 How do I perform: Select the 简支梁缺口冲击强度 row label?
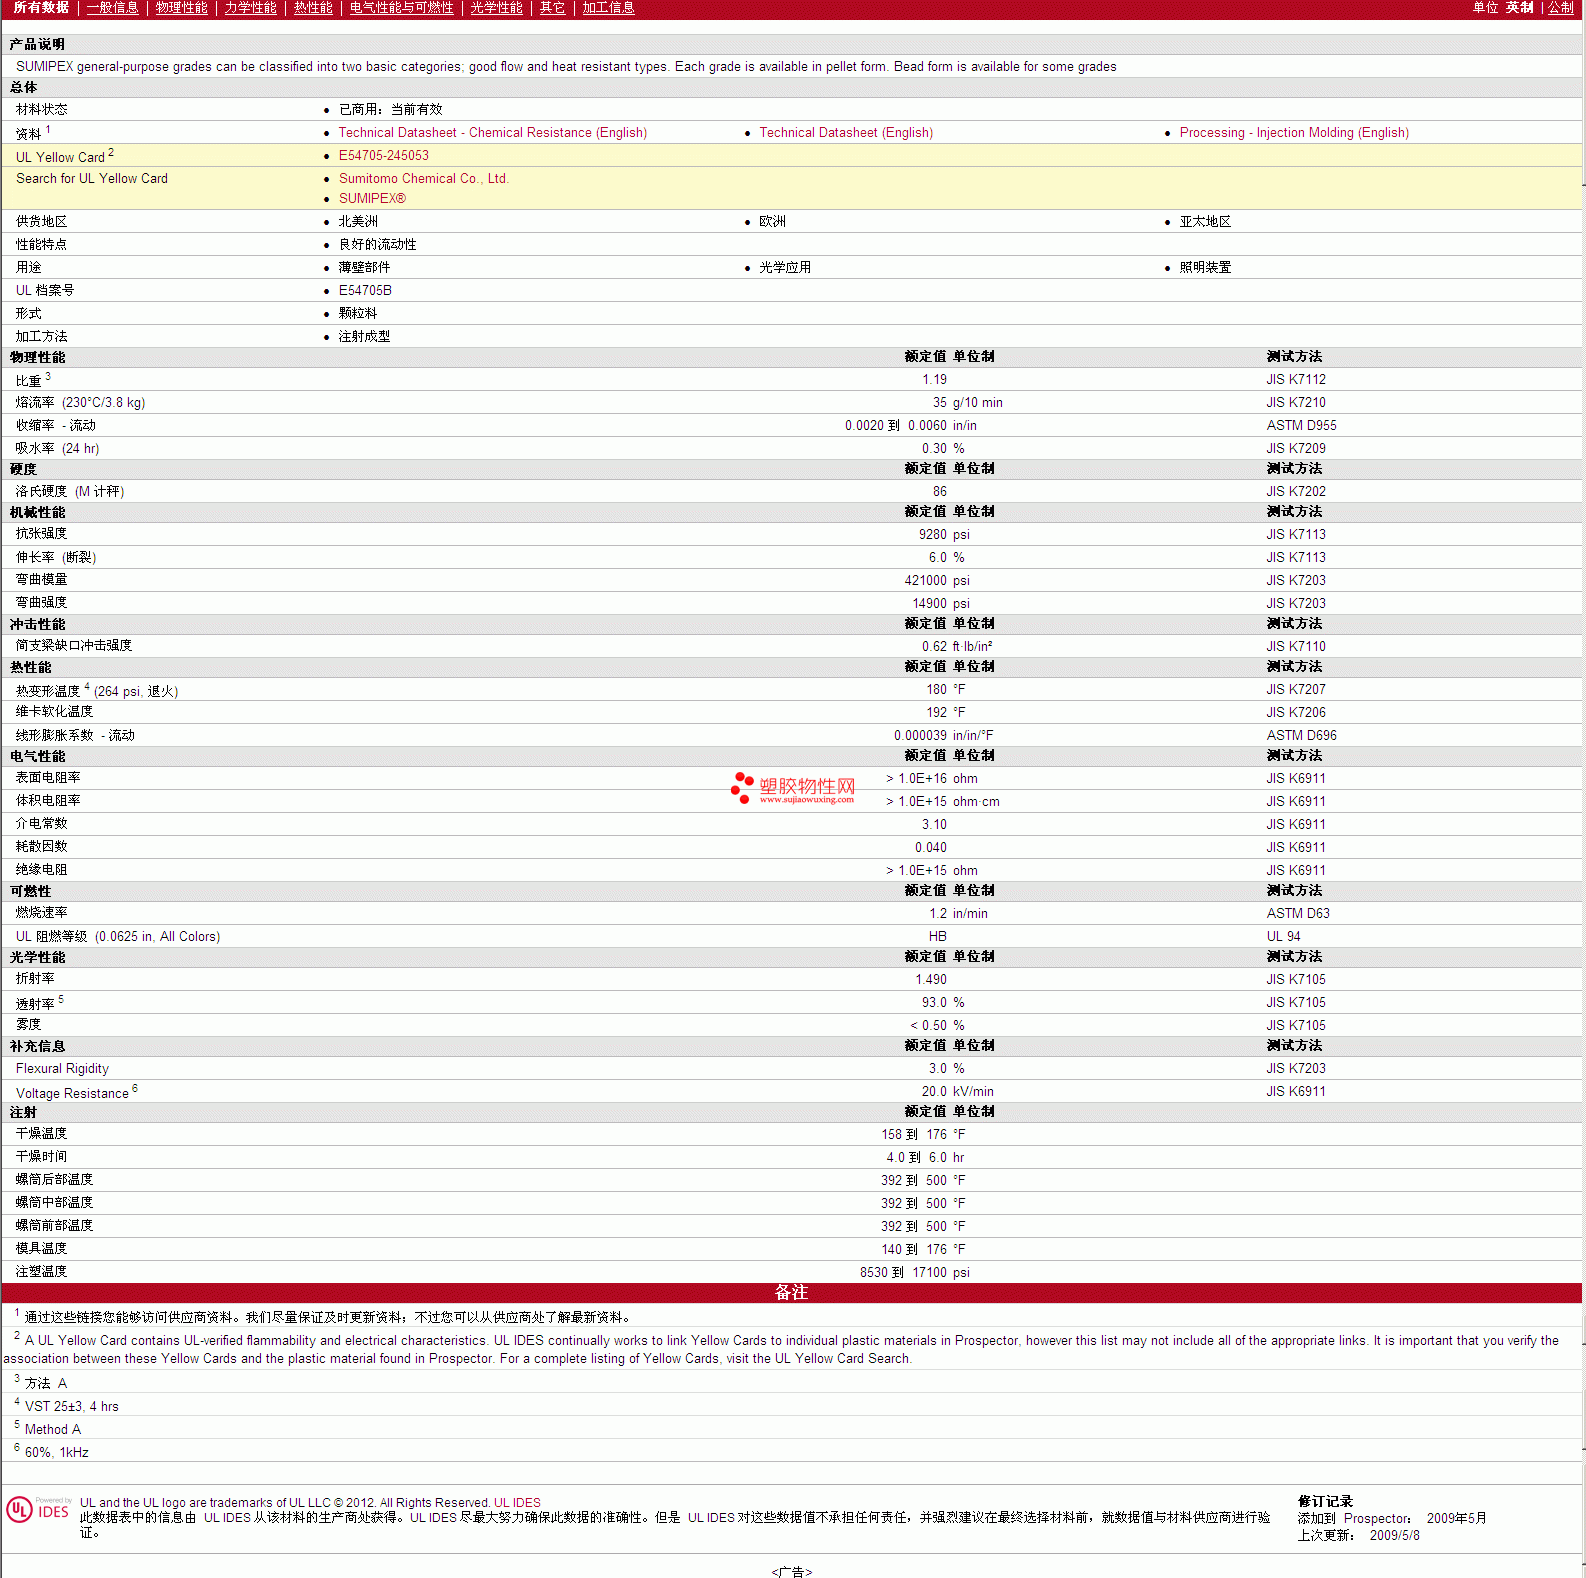coord(74,646)
